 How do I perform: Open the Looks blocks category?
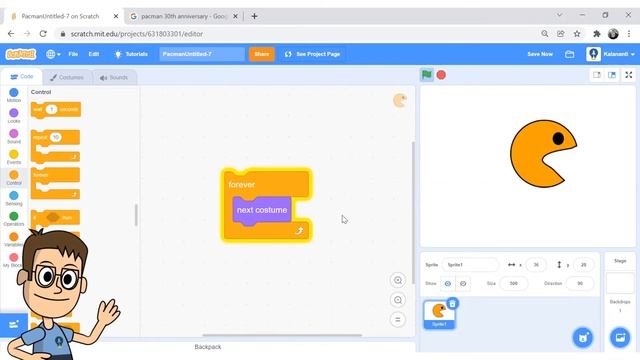pyautogui.click(x=13, y=116)
